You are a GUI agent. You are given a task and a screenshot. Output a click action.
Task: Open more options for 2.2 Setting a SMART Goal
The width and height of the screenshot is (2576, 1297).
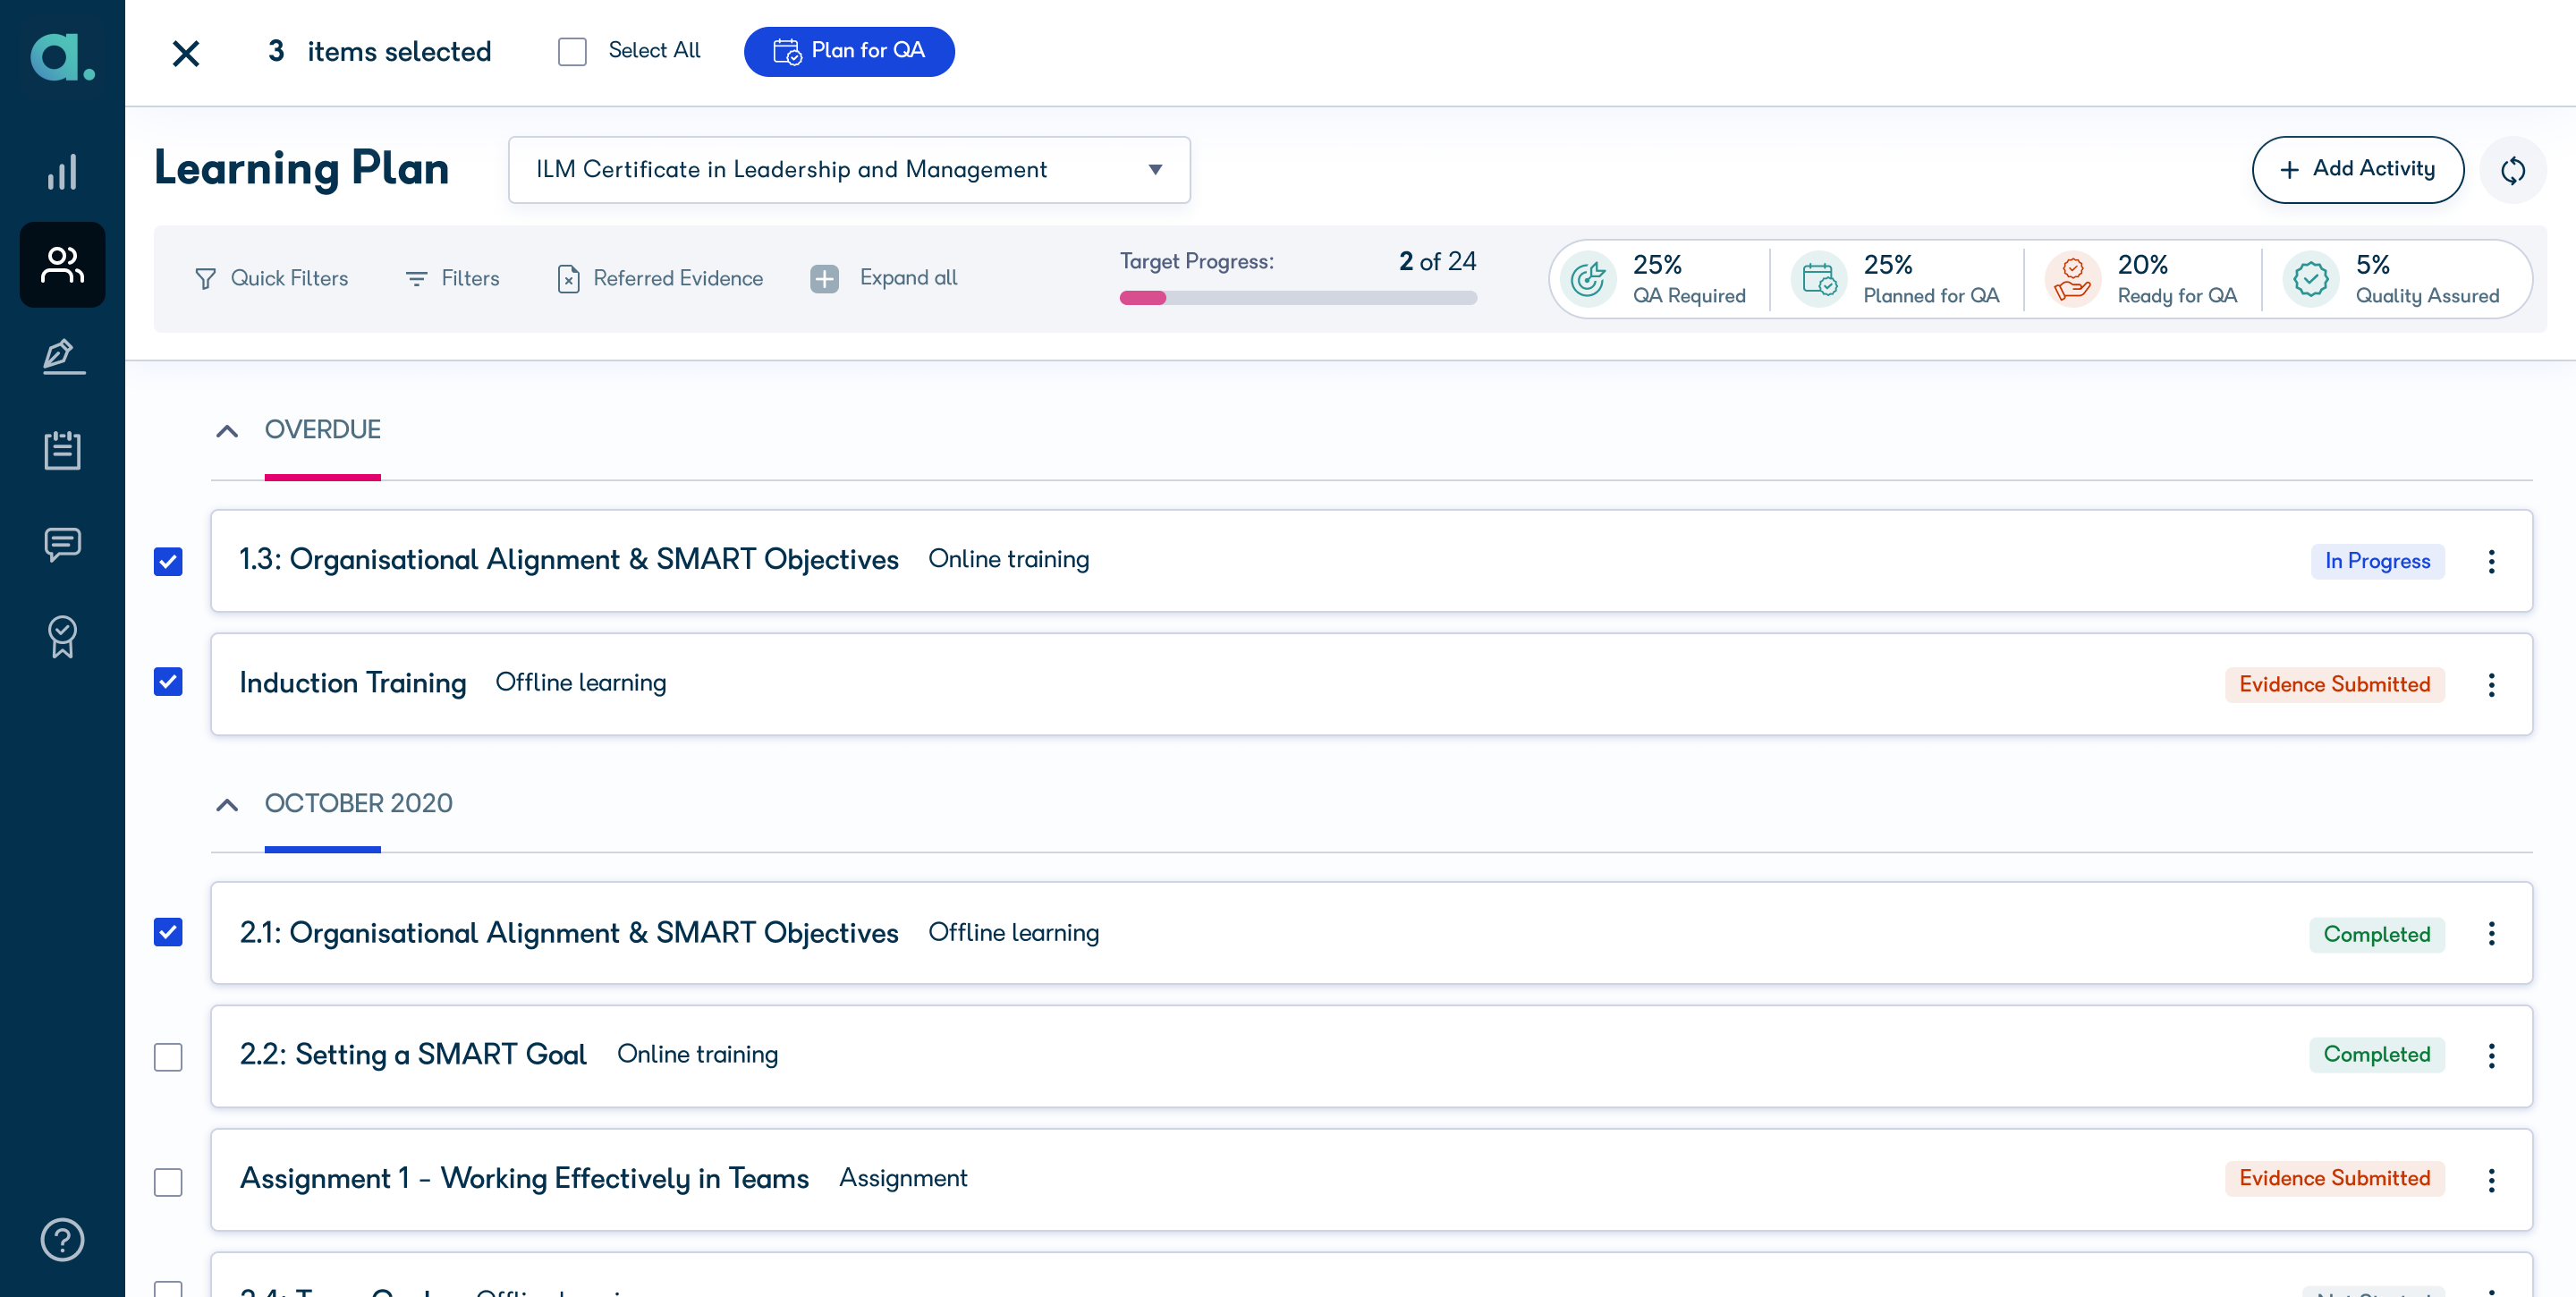click(x=2491, y=1056)
